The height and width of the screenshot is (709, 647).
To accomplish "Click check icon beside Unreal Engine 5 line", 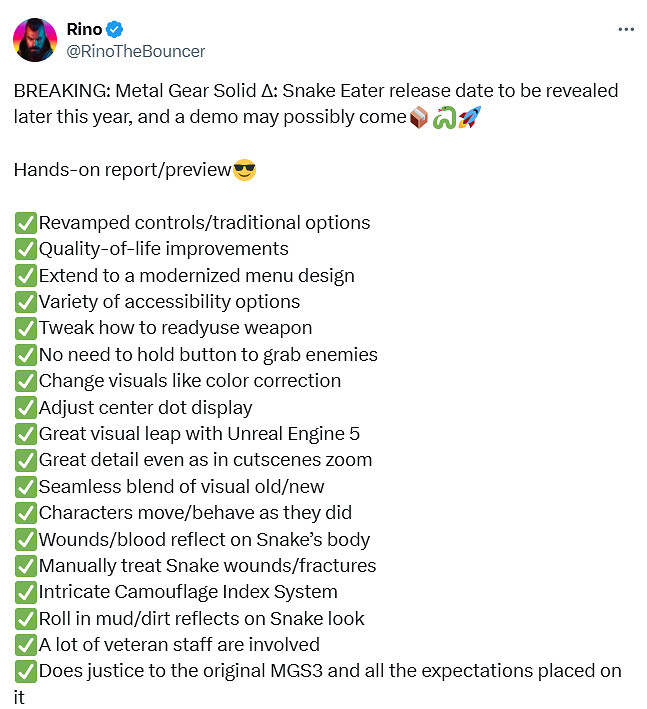I will (x=26, y=434).
